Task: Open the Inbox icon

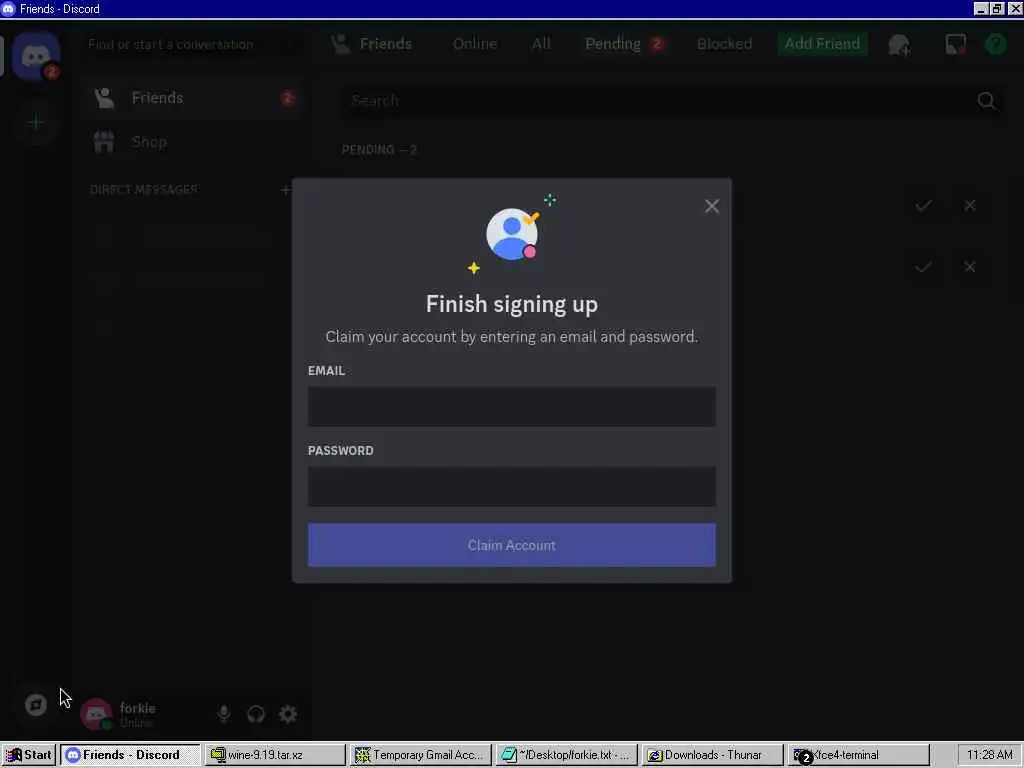Action: click(955, 44)
